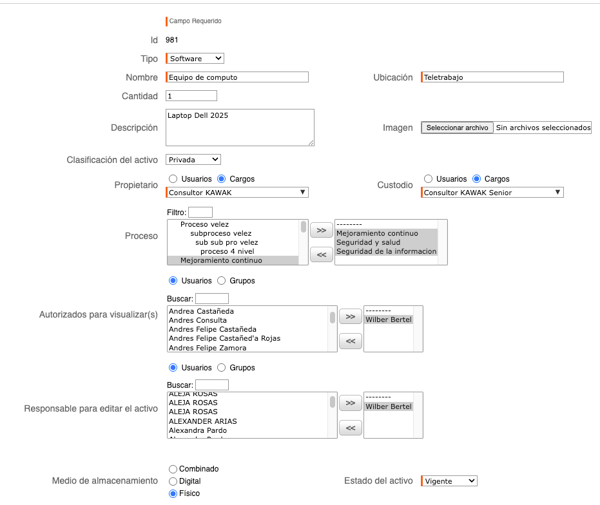Image resolution: width=600 pixels, height=505 pixels.
Task: Select Cargos radio under Custodio
Action: (476, 179)
